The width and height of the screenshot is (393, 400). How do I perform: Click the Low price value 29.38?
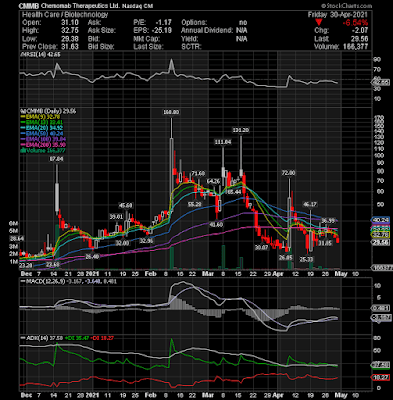click(x=70, y=39)
